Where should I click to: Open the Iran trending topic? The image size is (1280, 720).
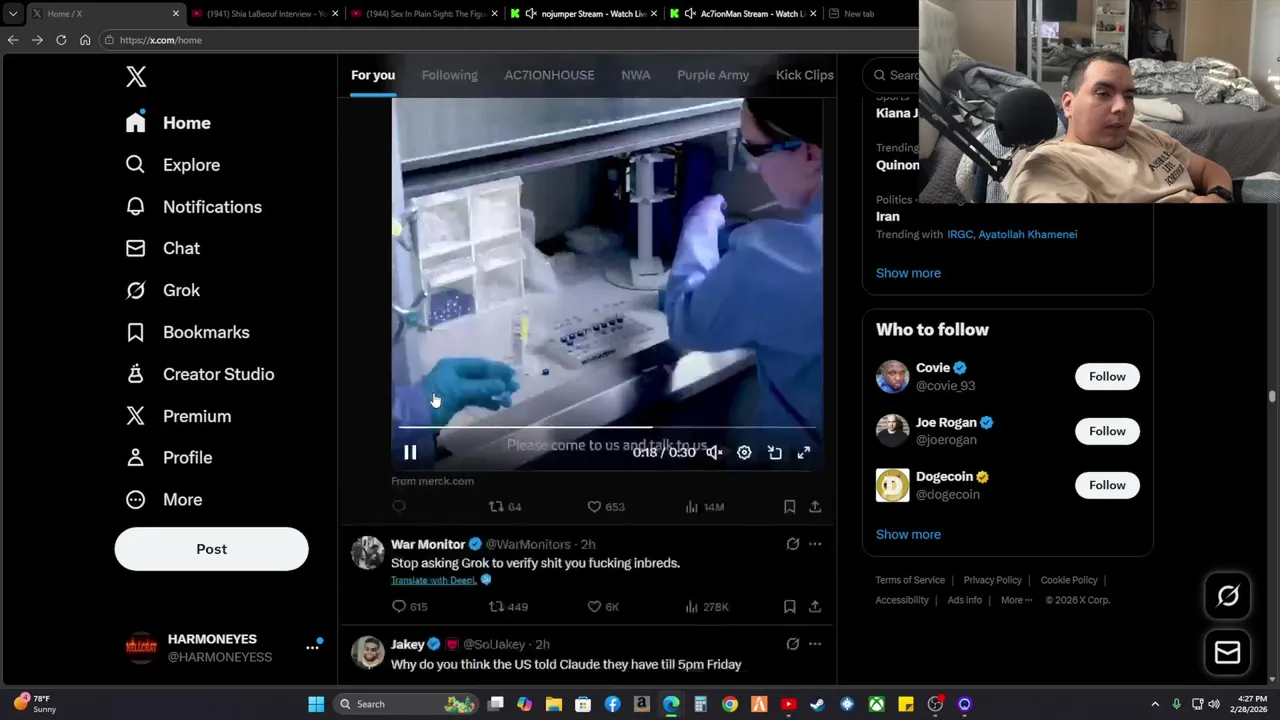click(x=888, y=216)
